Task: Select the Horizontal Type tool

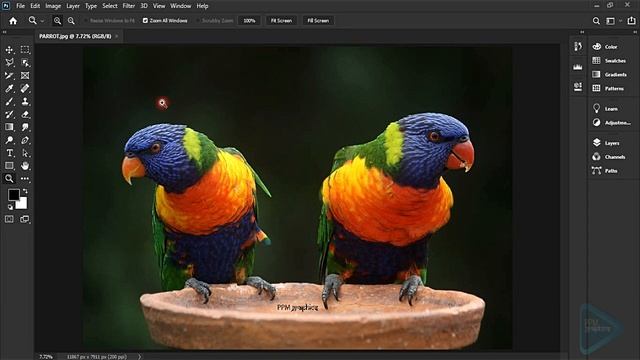Action: coord(9,153)
